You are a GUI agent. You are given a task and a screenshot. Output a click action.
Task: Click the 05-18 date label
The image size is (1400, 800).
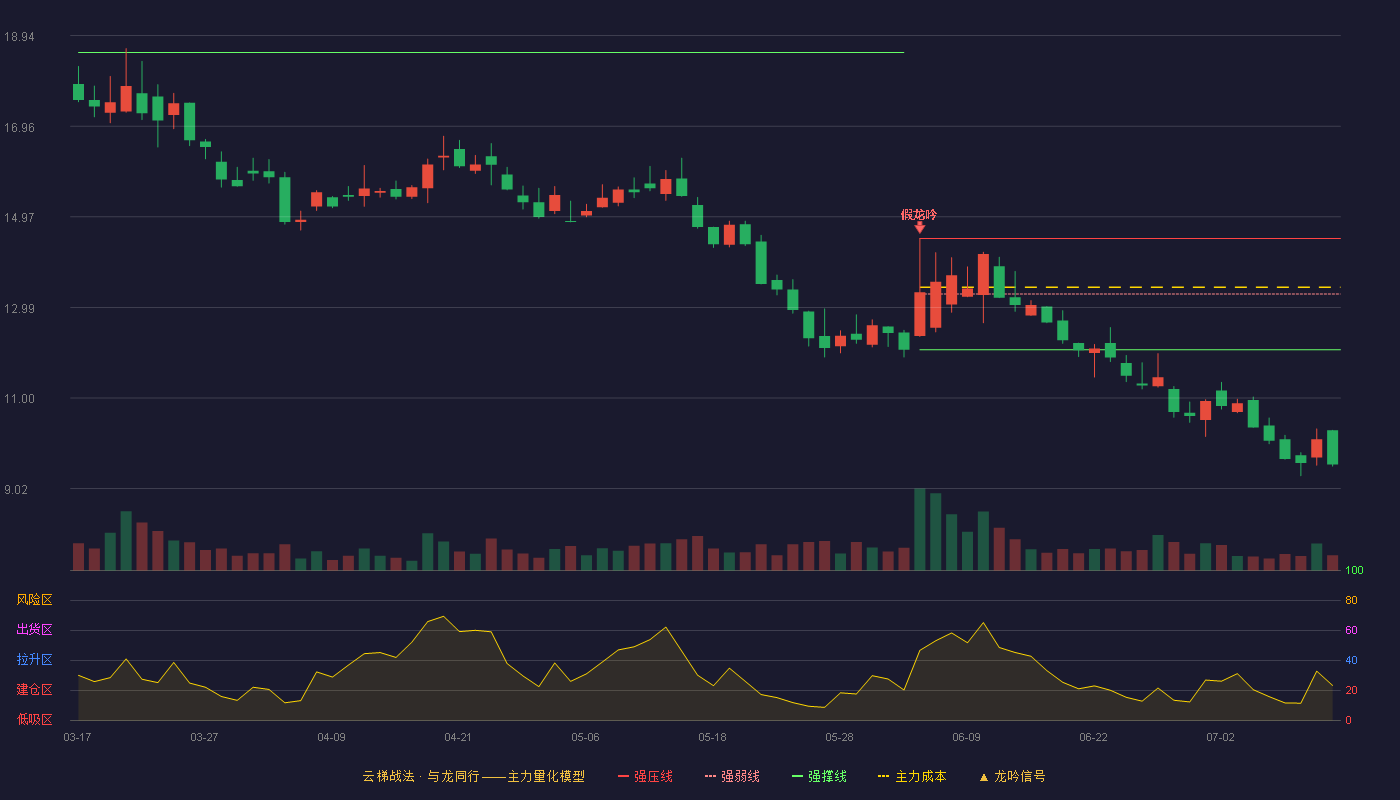click(712, 737)
